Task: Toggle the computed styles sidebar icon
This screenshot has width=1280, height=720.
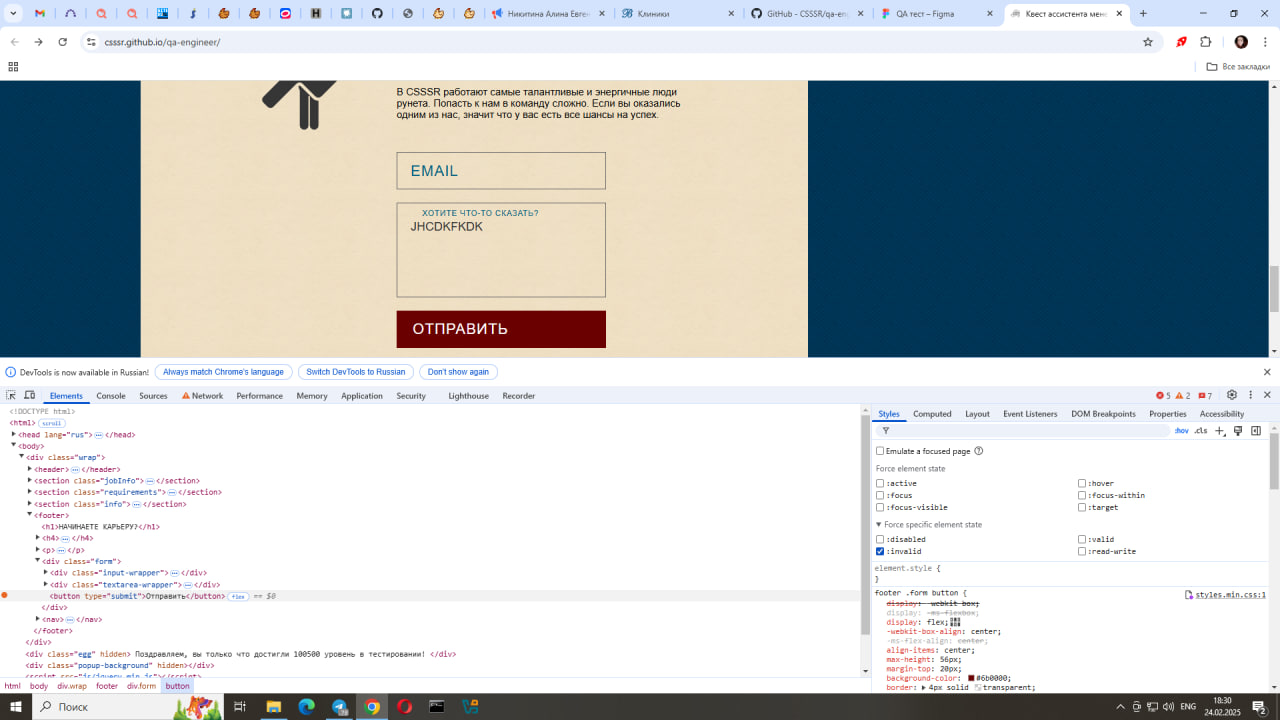Action: tap(1256, 431)
